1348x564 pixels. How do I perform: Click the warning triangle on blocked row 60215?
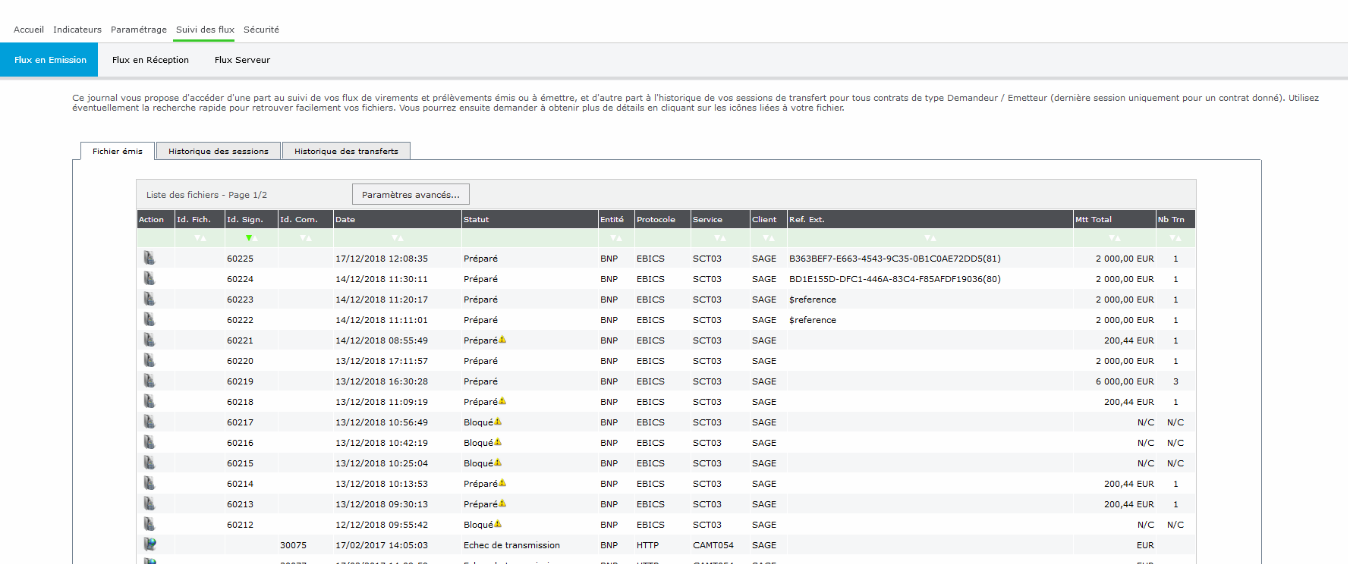tap(498, 463)
